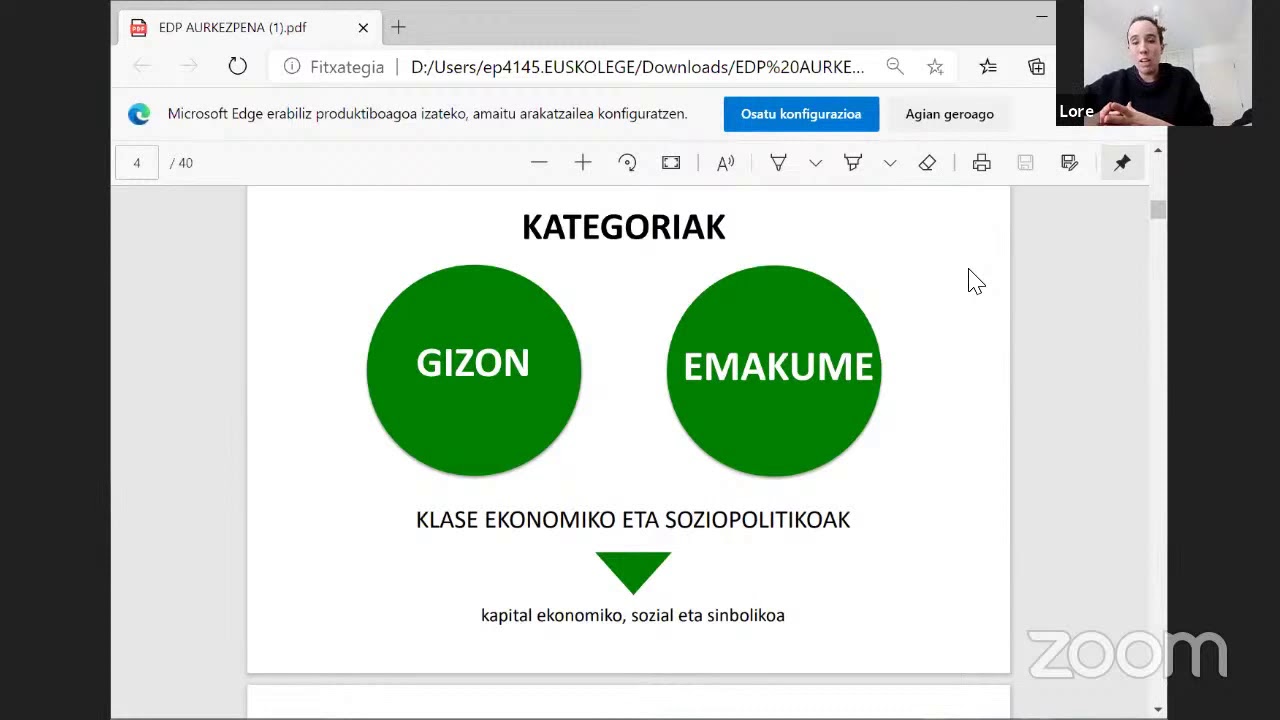Open a new browser tab
The image size is (1280, 720).
tap(398, 27)
